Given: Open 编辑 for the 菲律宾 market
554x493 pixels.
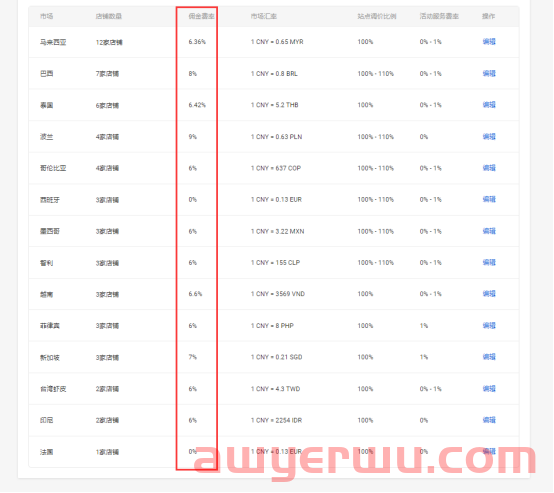Looking at the screenshot, I should point(489,325).
